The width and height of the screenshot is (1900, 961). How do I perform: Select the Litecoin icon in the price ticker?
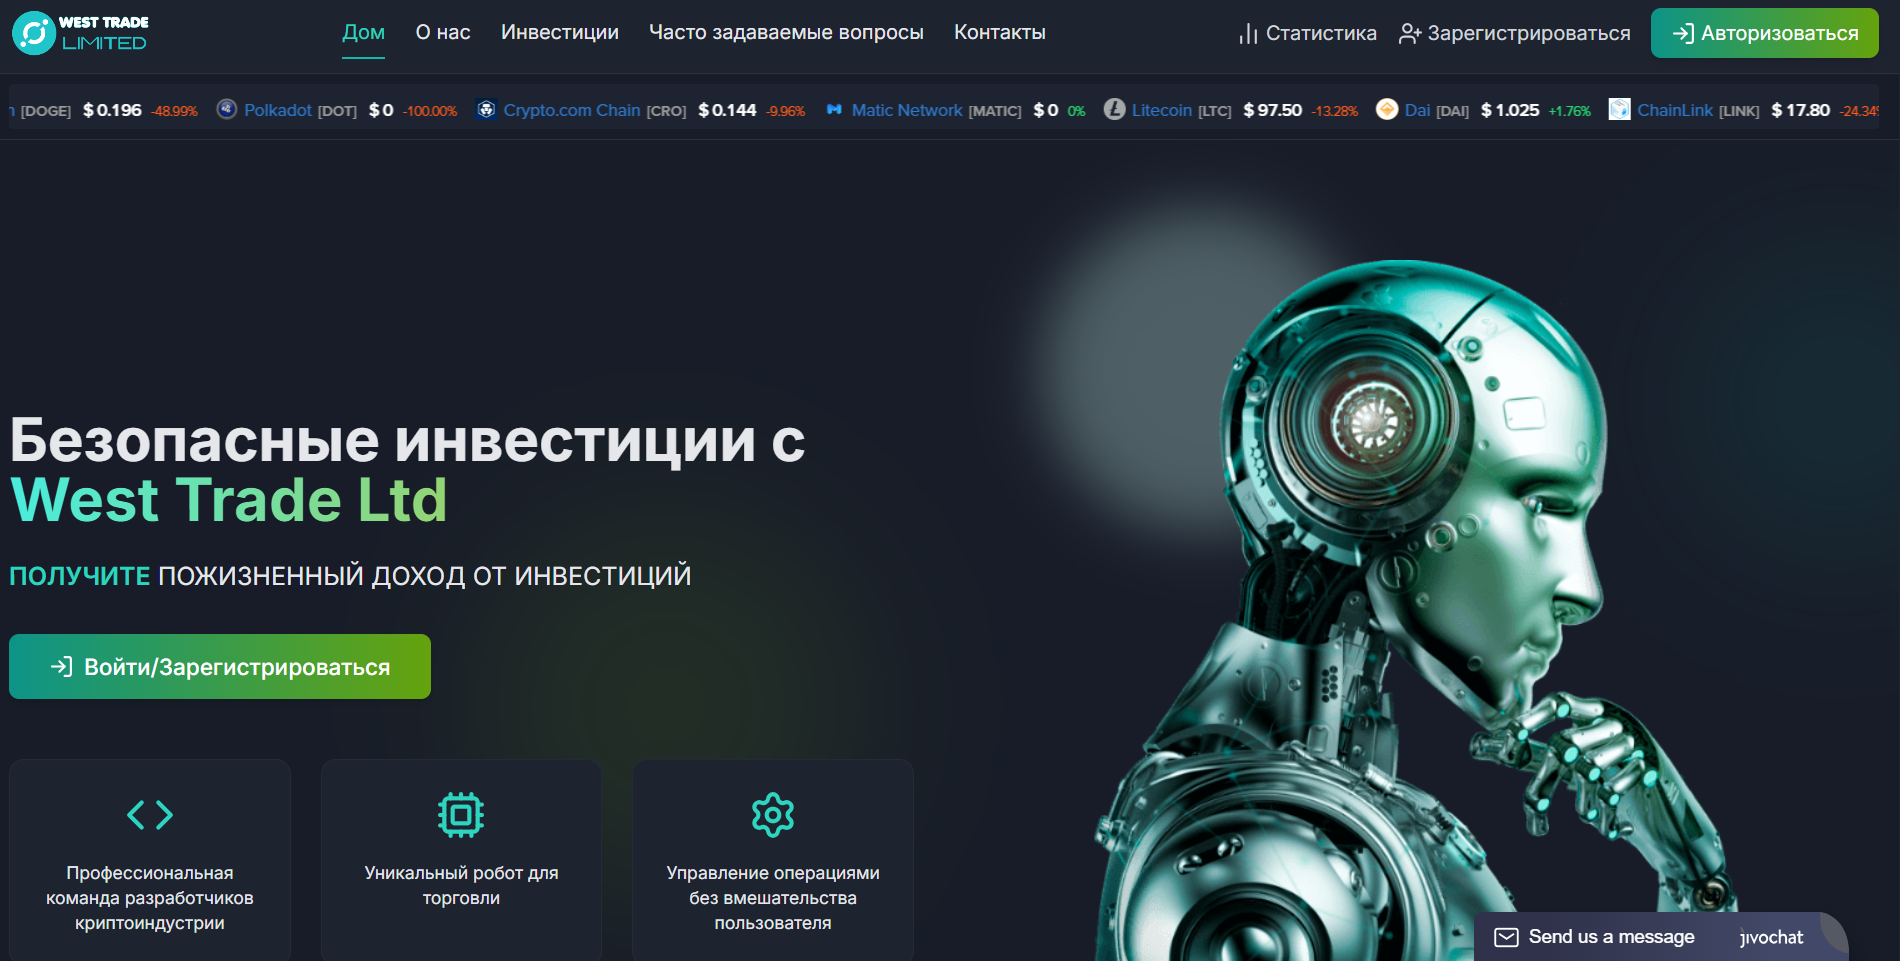pos(1114,110)
